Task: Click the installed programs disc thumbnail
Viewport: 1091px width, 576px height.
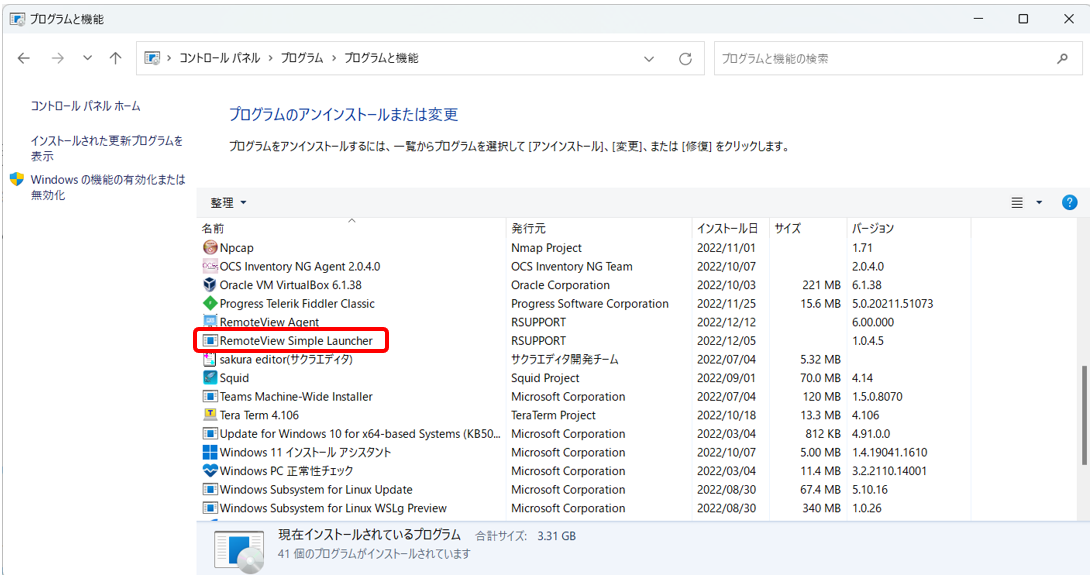Action: pos(239,552)
